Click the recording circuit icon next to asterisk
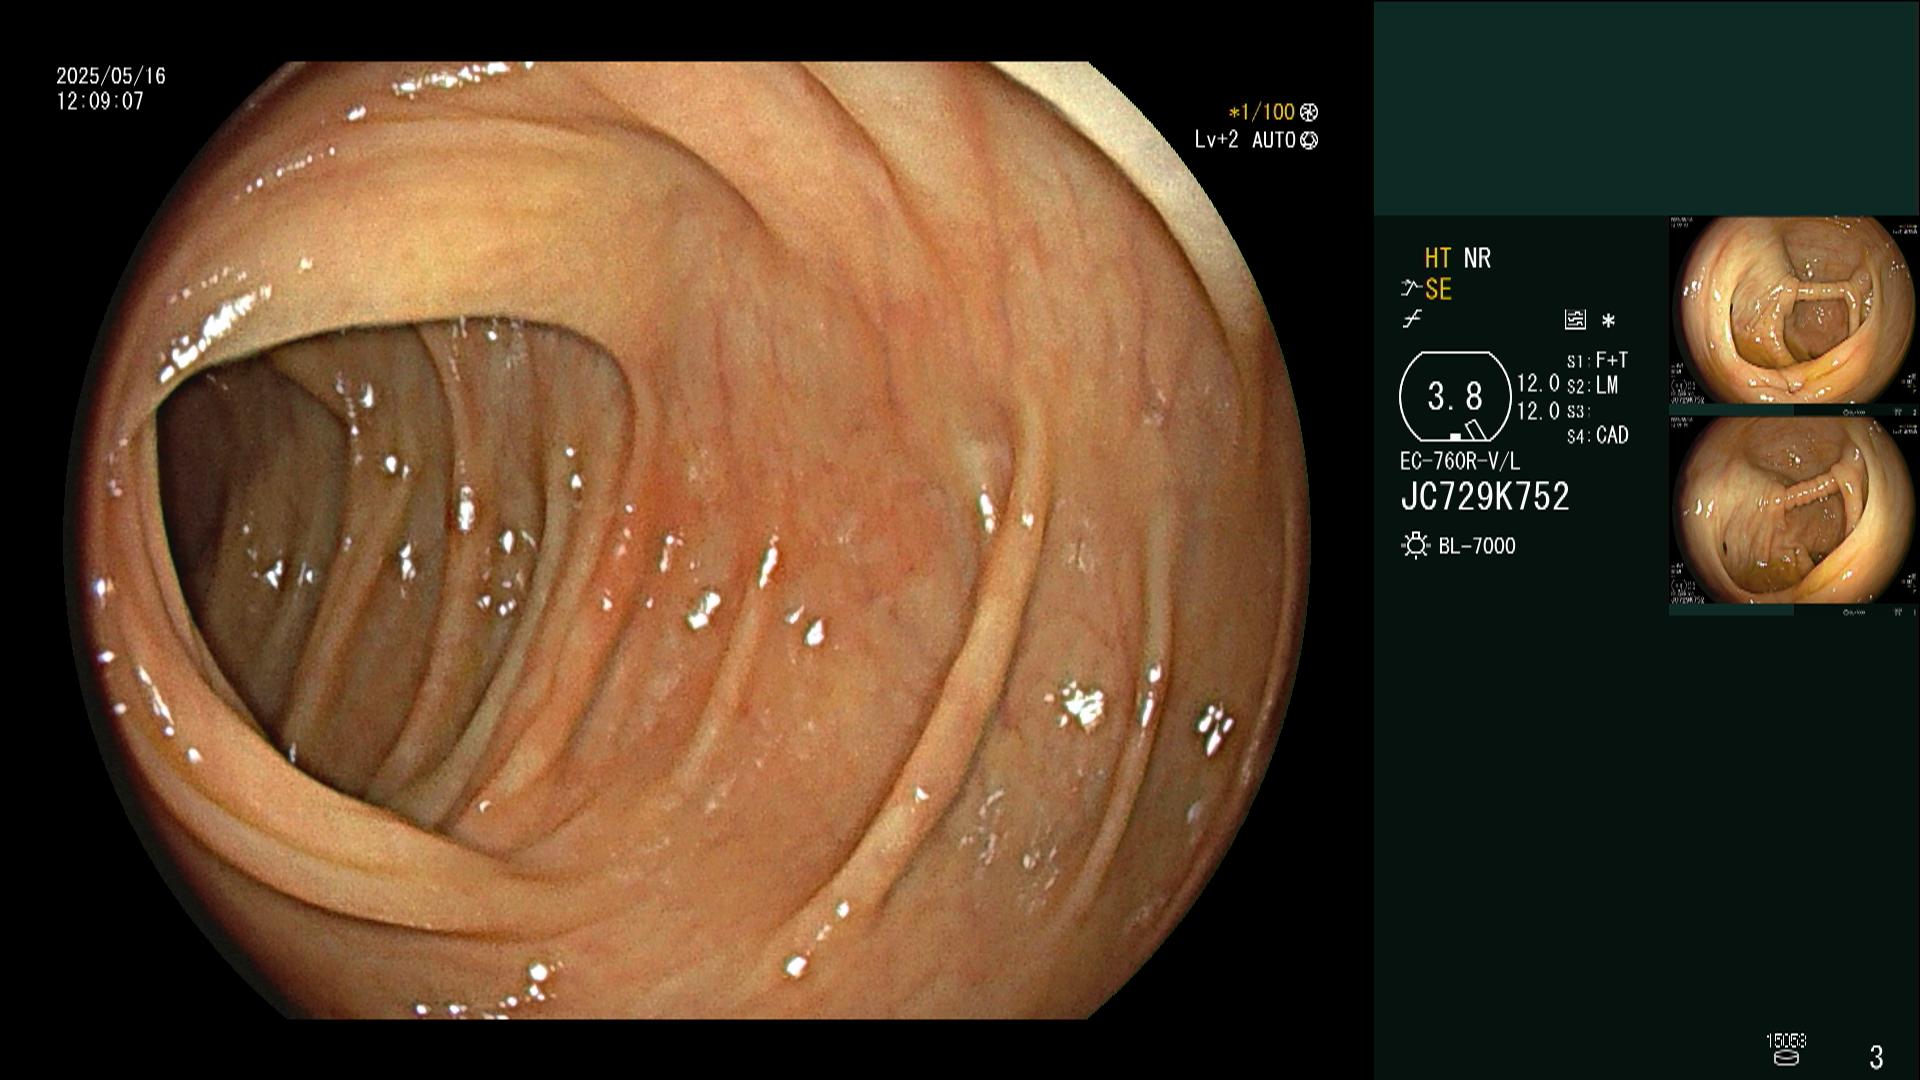The width and height of the screenshot is (1920, 1080). 1575,320
